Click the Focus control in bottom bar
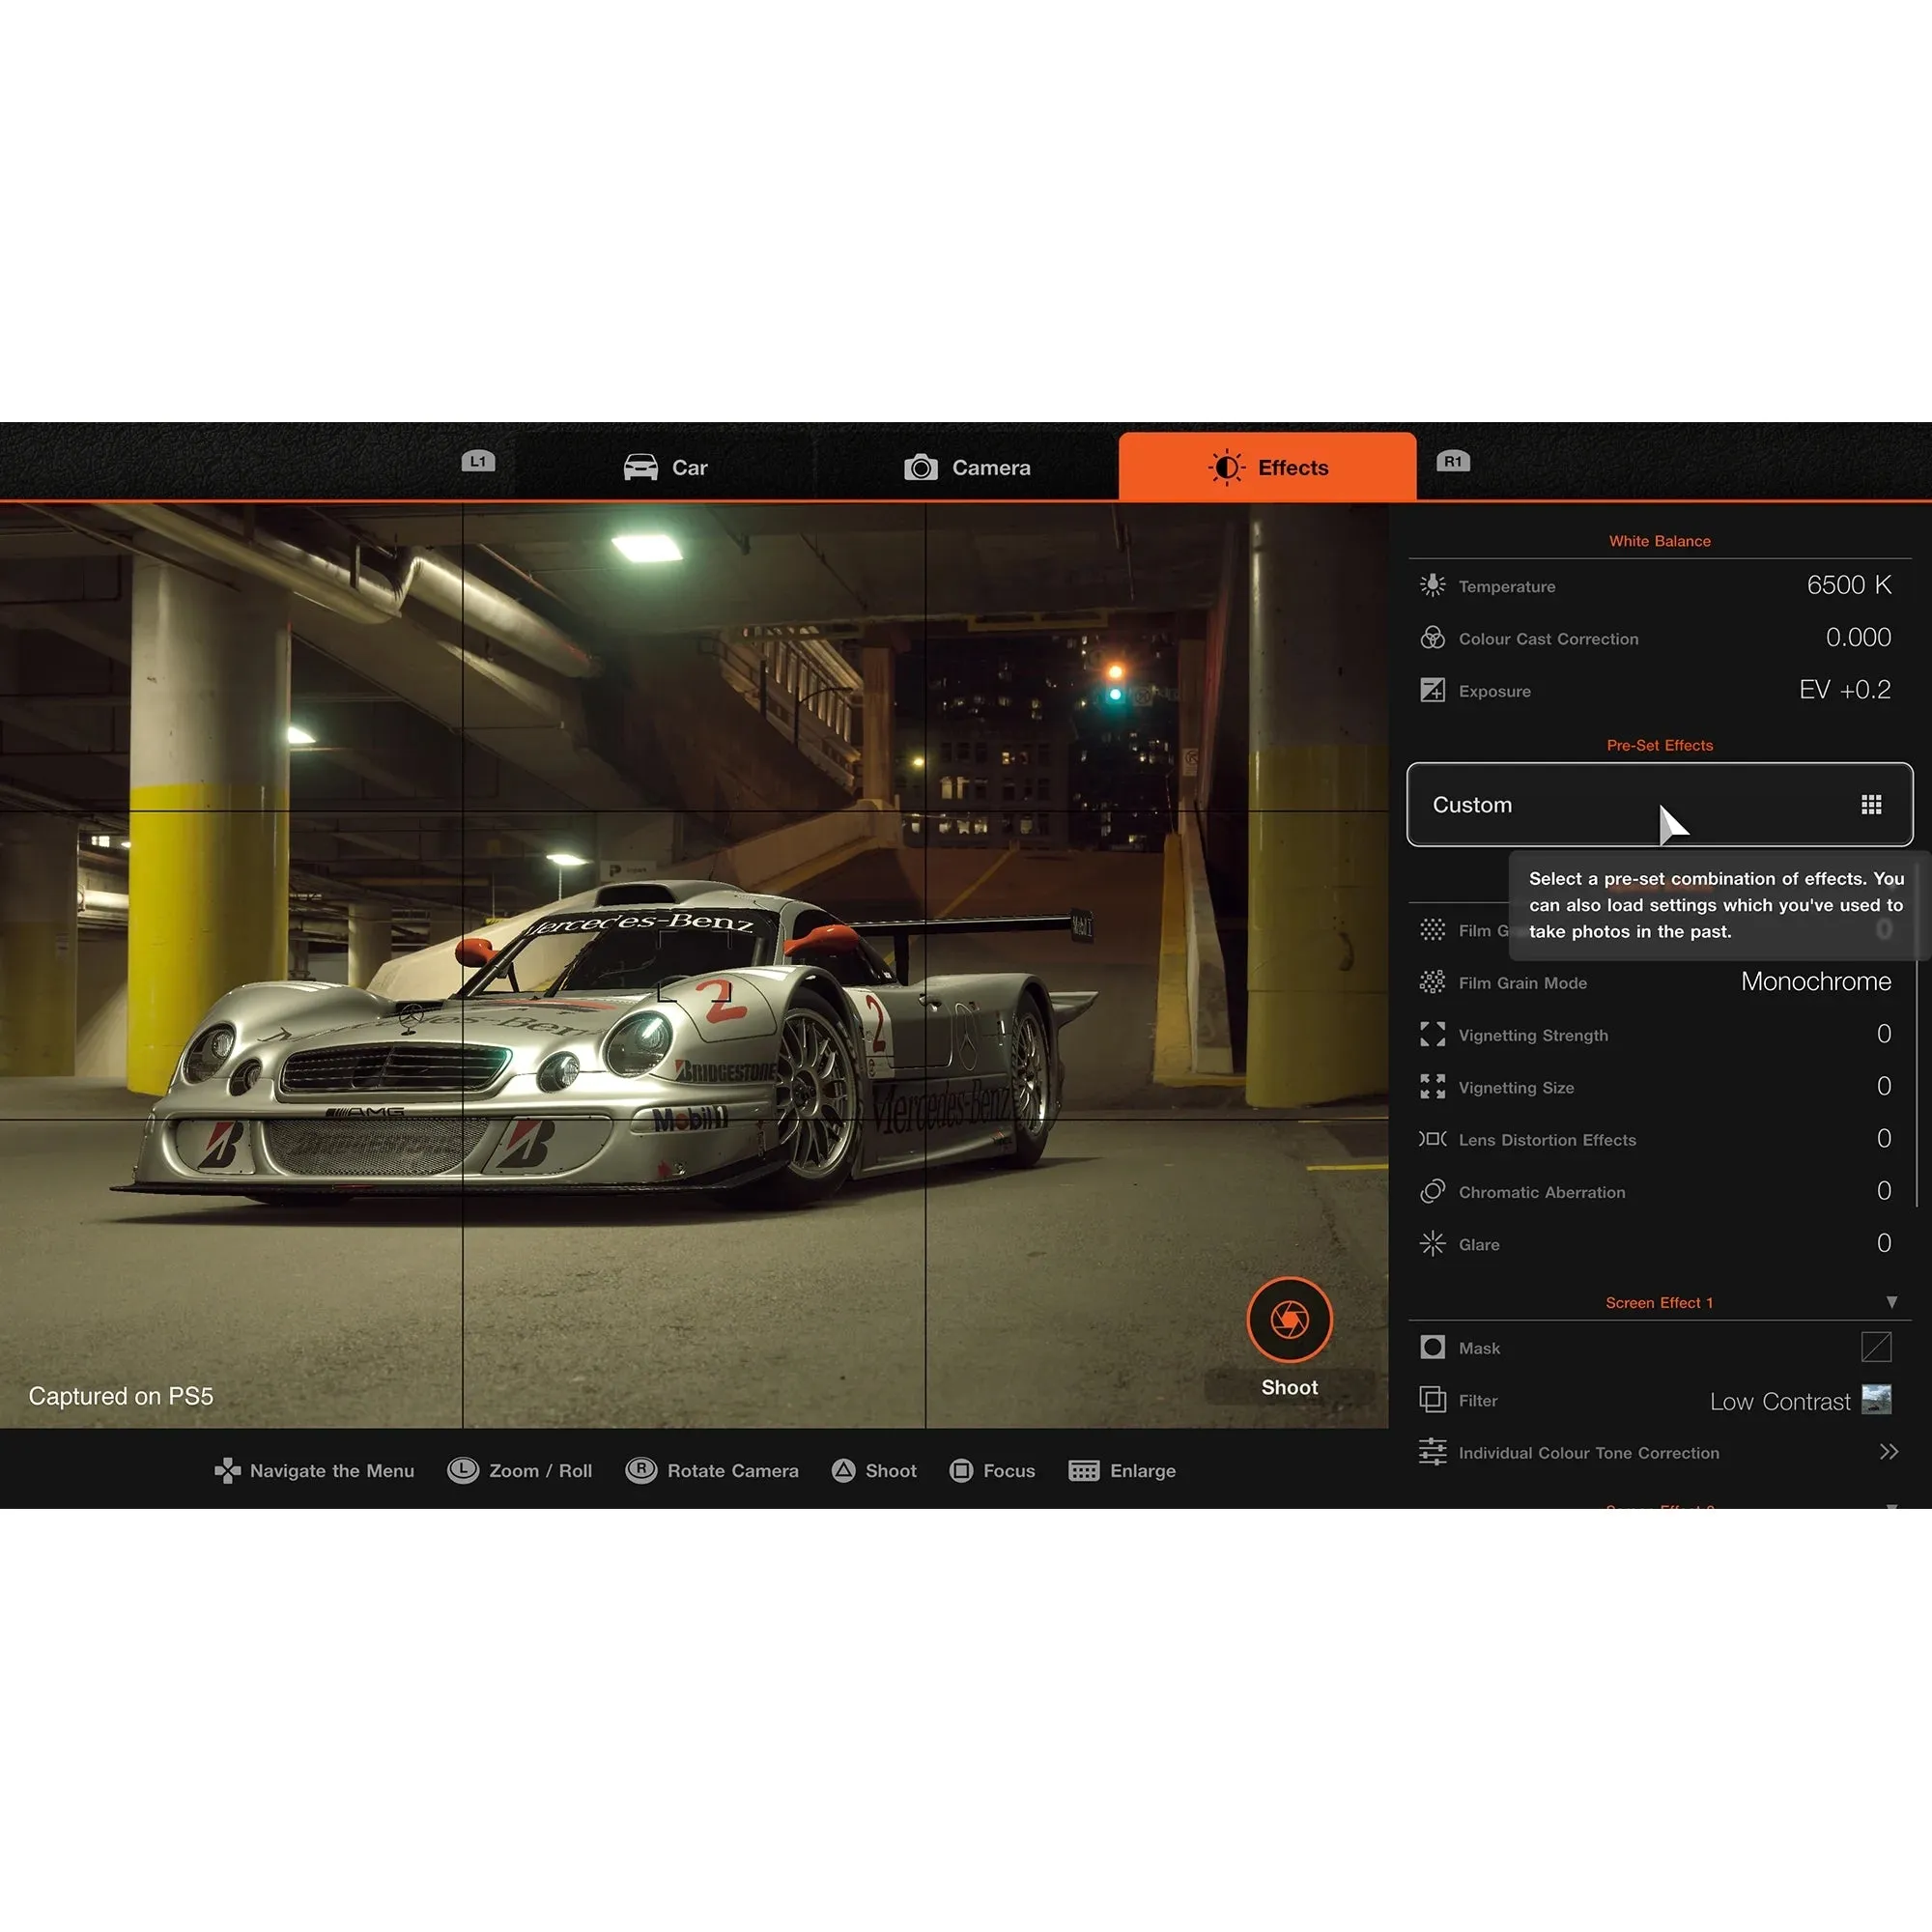 coord(993,1470)
